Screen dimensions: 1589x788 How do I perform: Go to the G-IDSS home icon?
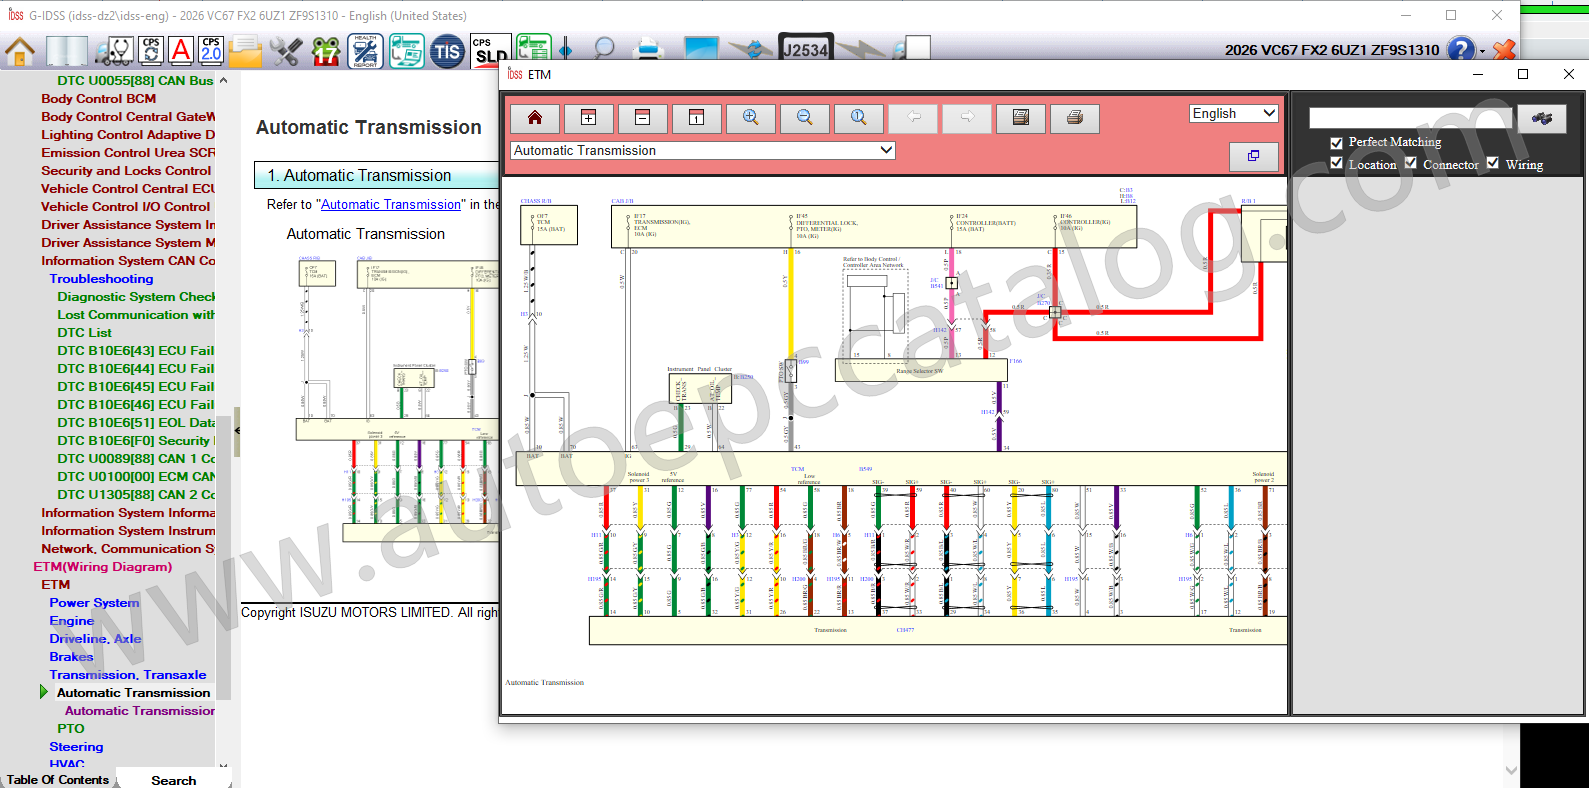click(x=20, y=51)
